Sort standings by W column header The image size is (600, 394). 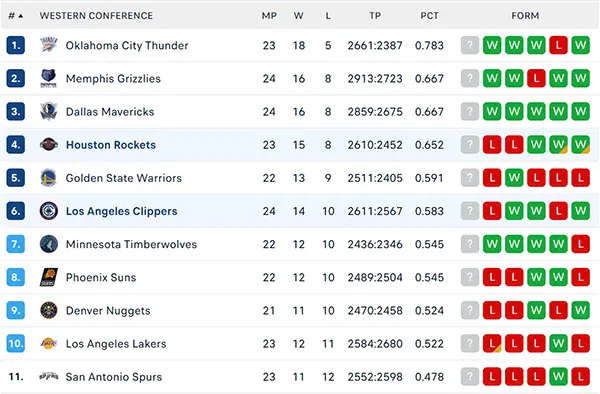point(298,16)
